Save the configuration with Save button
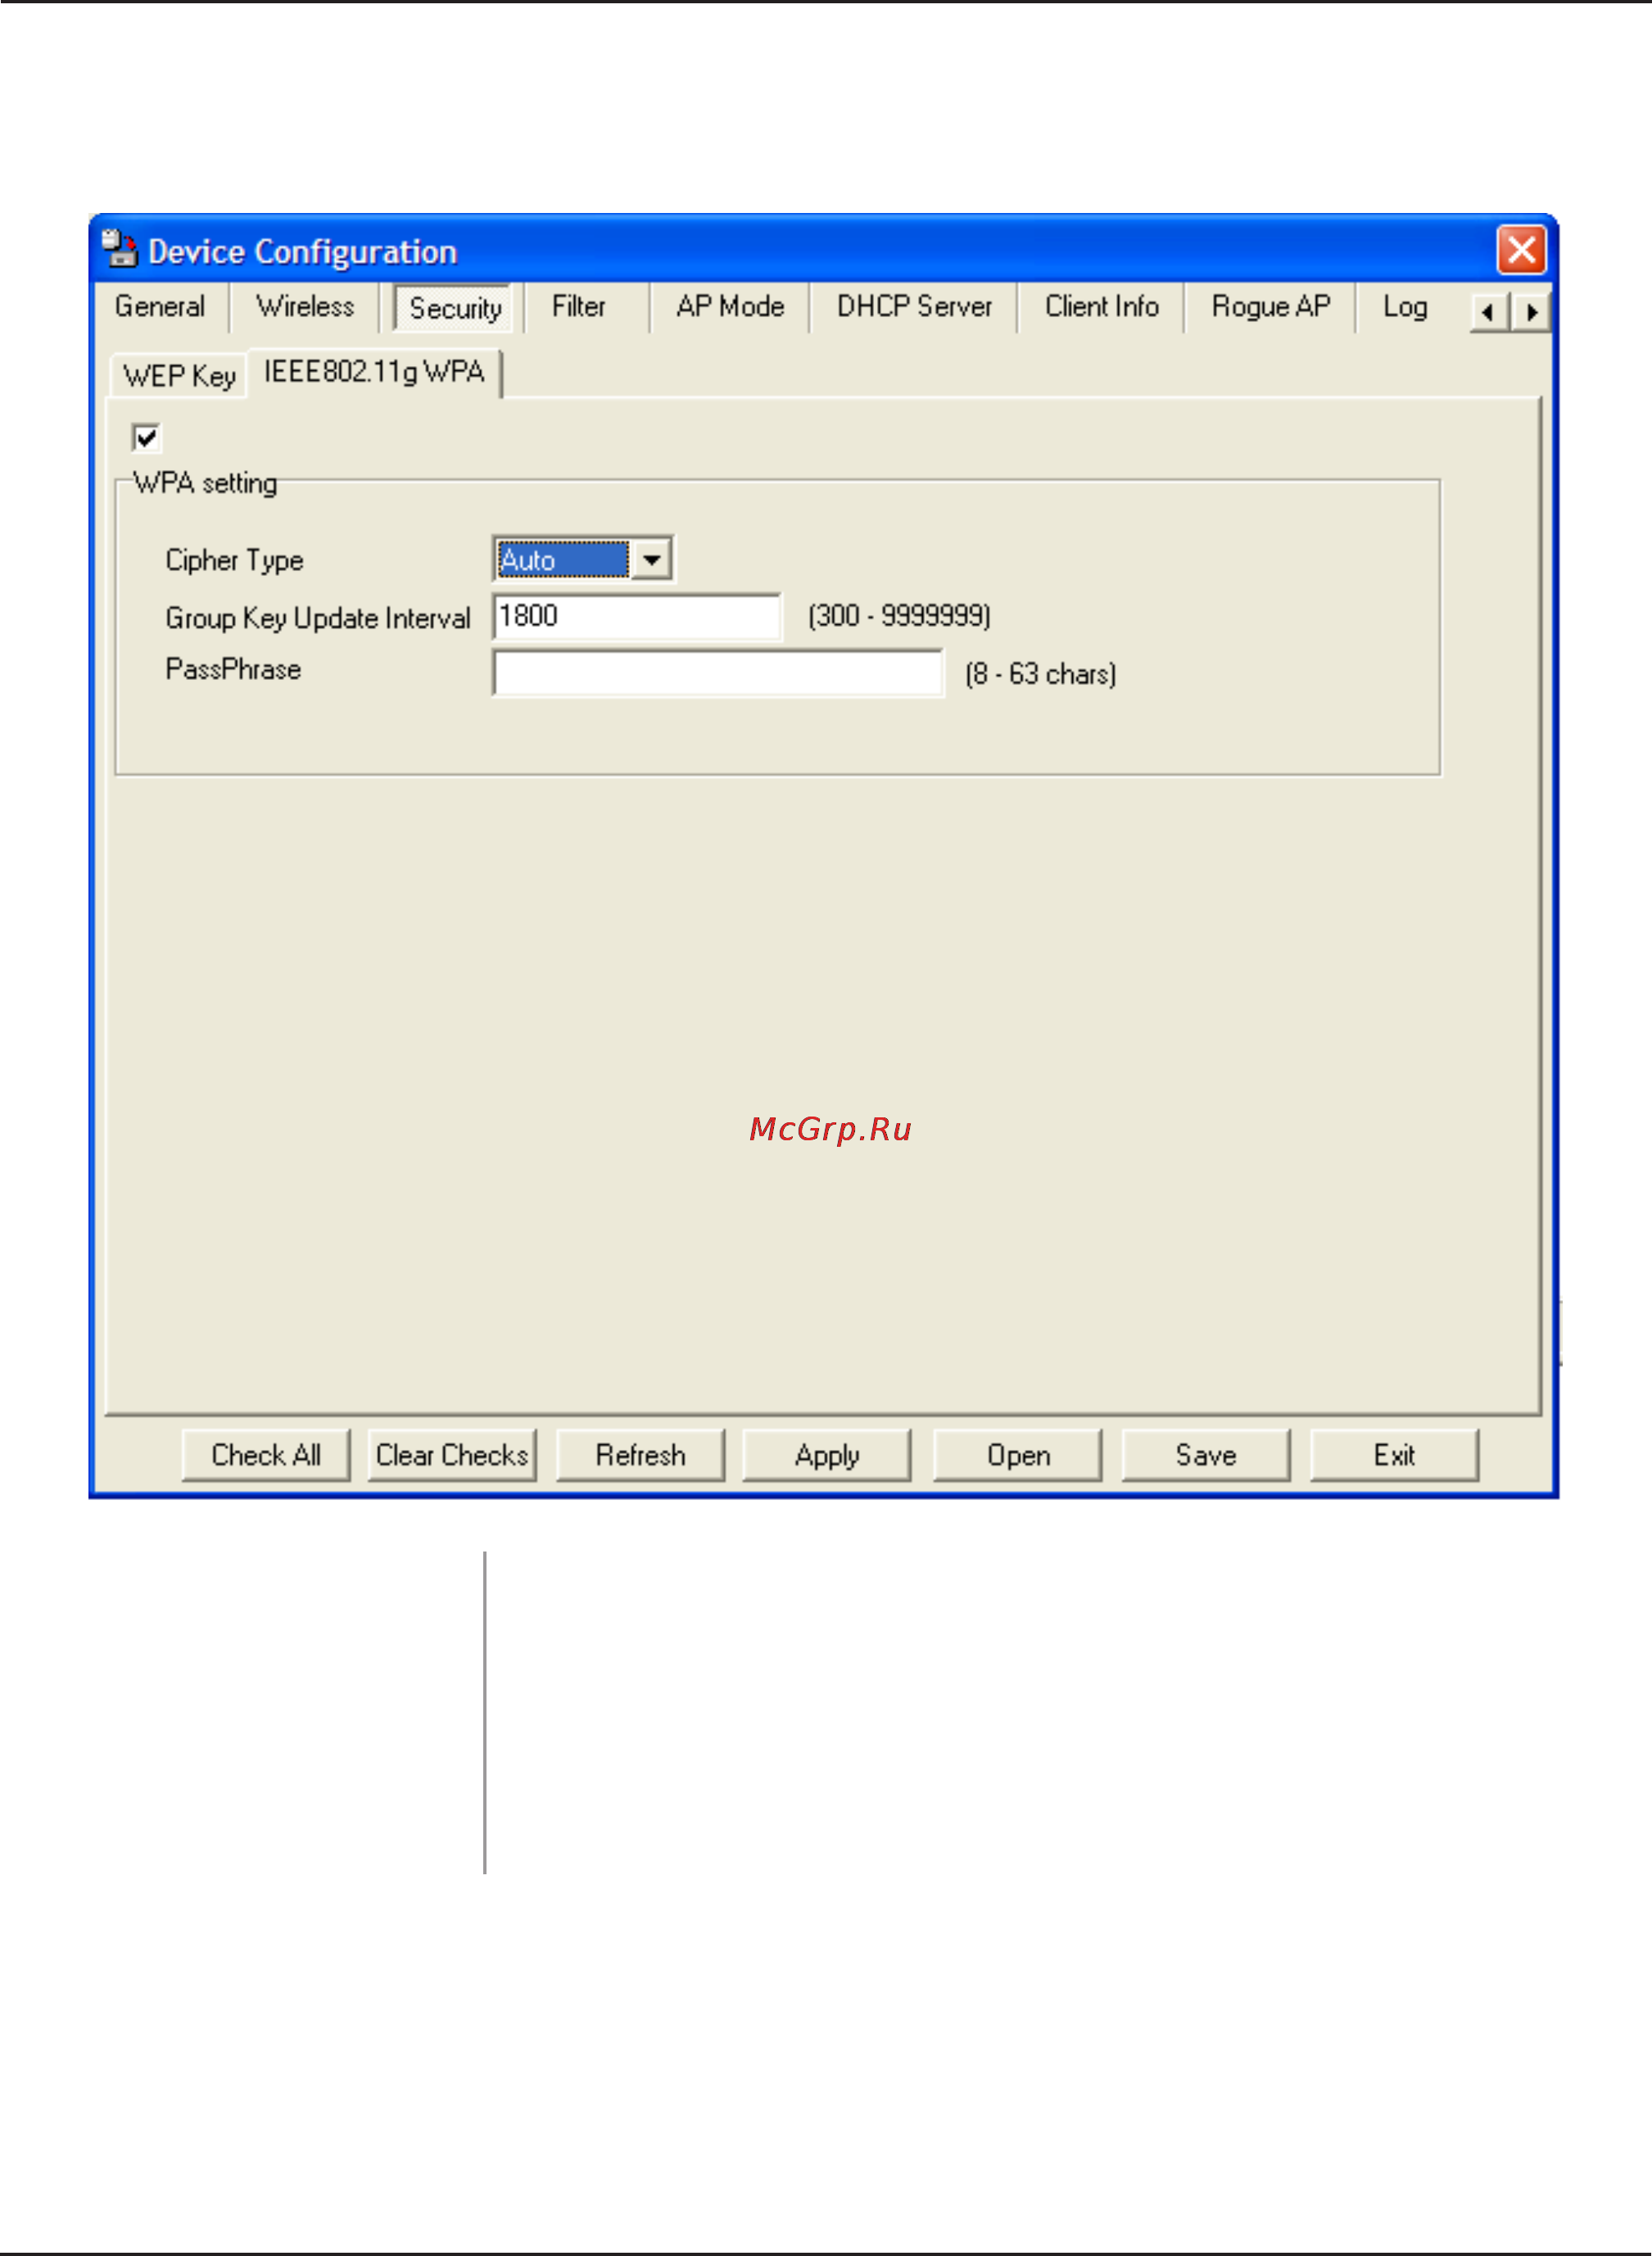Viewport: 1652px width, 2256px height. coord(1206,1455)
